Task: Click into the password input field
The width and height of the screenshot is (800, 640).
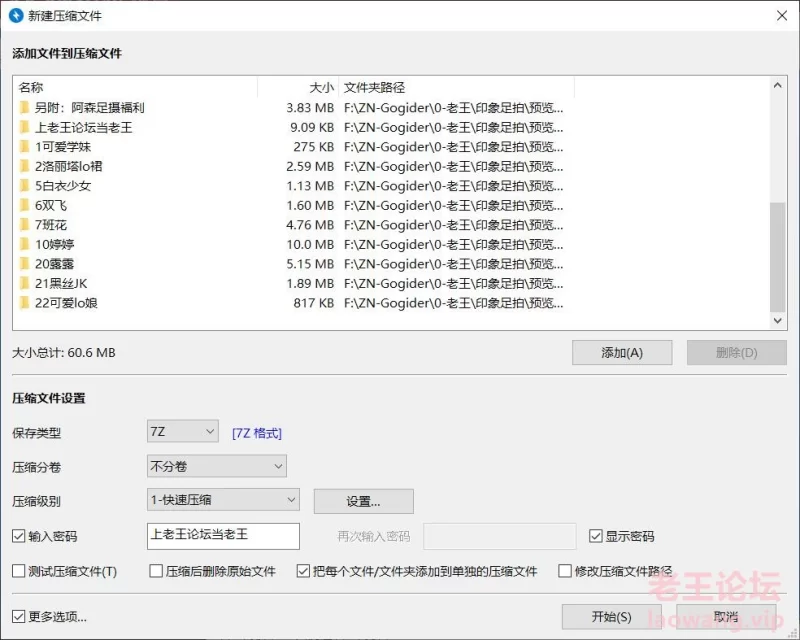Action: point(223,536)
